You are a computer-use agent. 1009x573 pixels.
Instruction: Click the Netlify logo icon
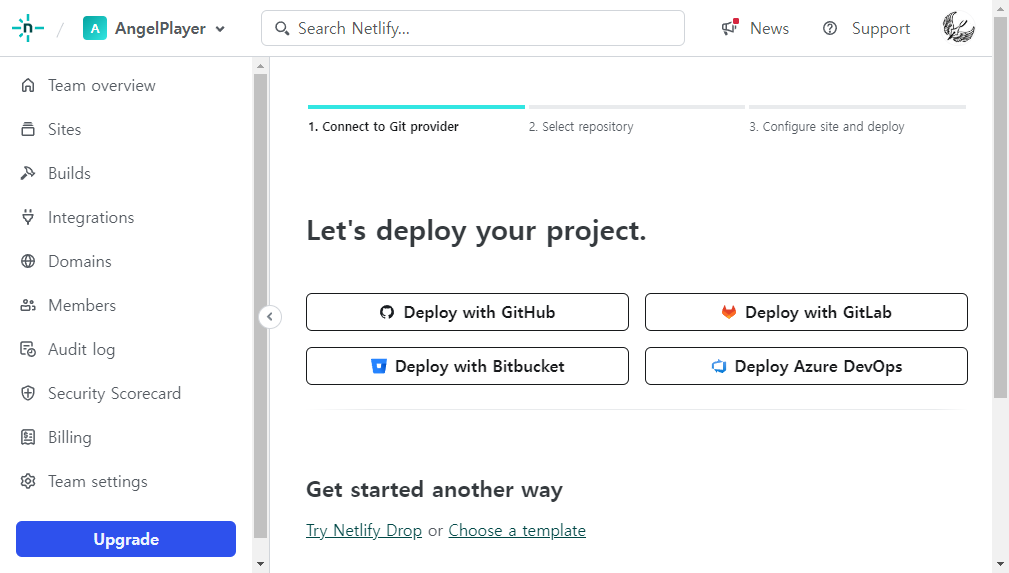28,28
